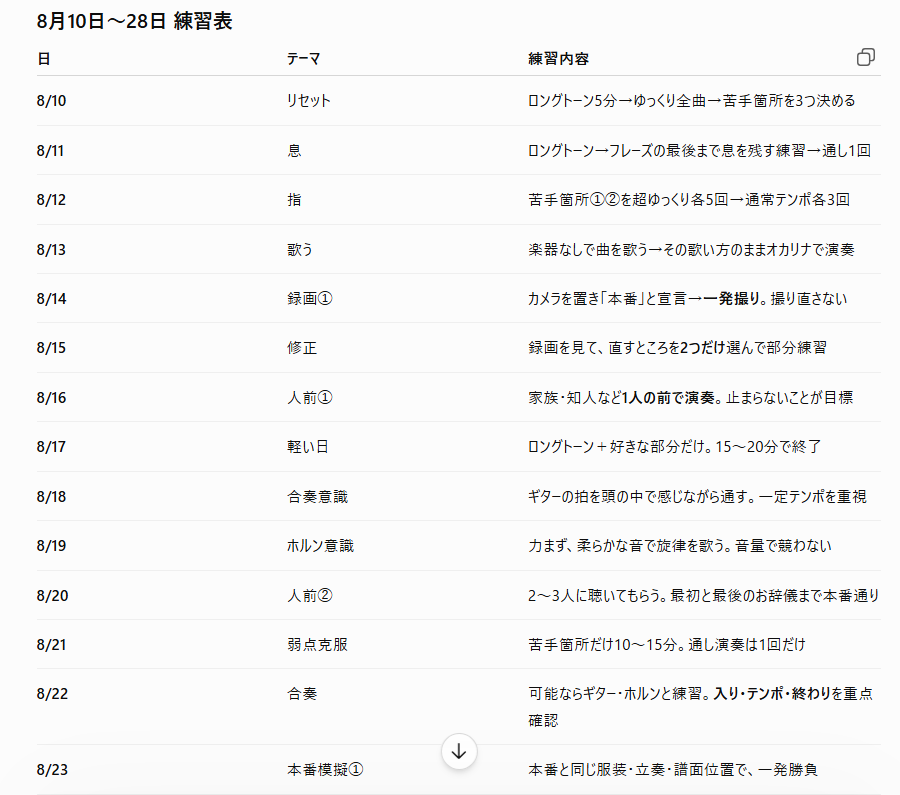Click the 練習内容 column header
The height and width of the screenshot is (795, 900).
(558, 59)
